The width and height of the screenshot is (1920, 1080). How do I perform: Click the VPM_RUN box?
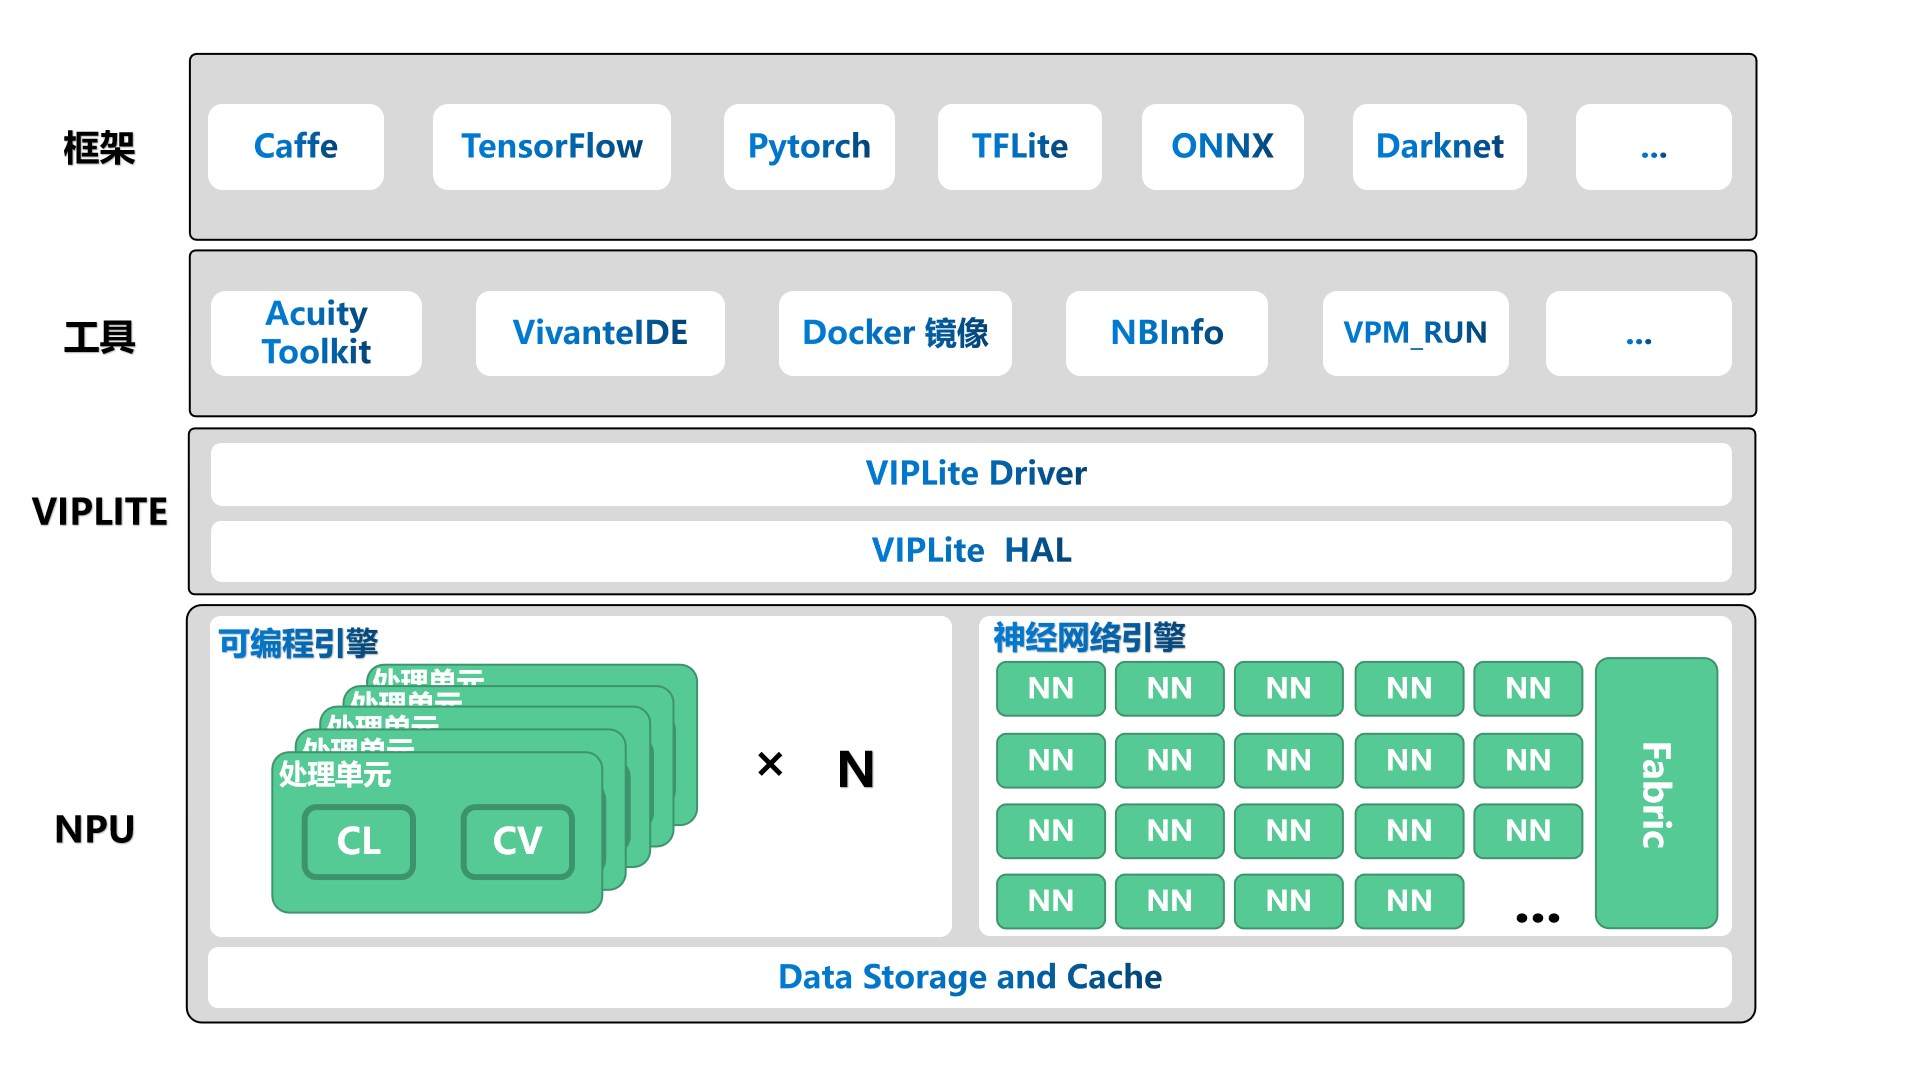click(x=1415, y=333)
